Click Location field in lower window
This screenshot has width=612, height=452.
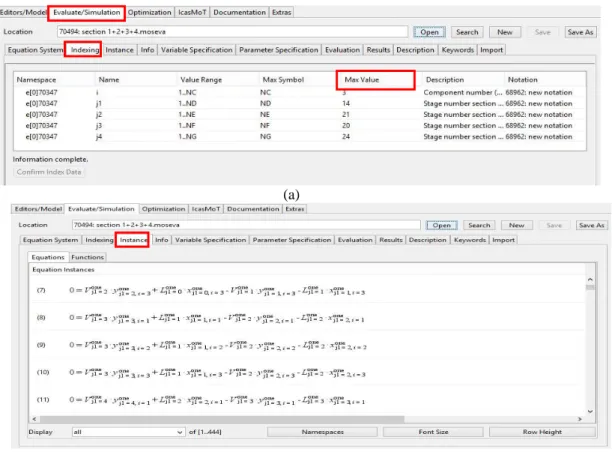tap(246, 225)
